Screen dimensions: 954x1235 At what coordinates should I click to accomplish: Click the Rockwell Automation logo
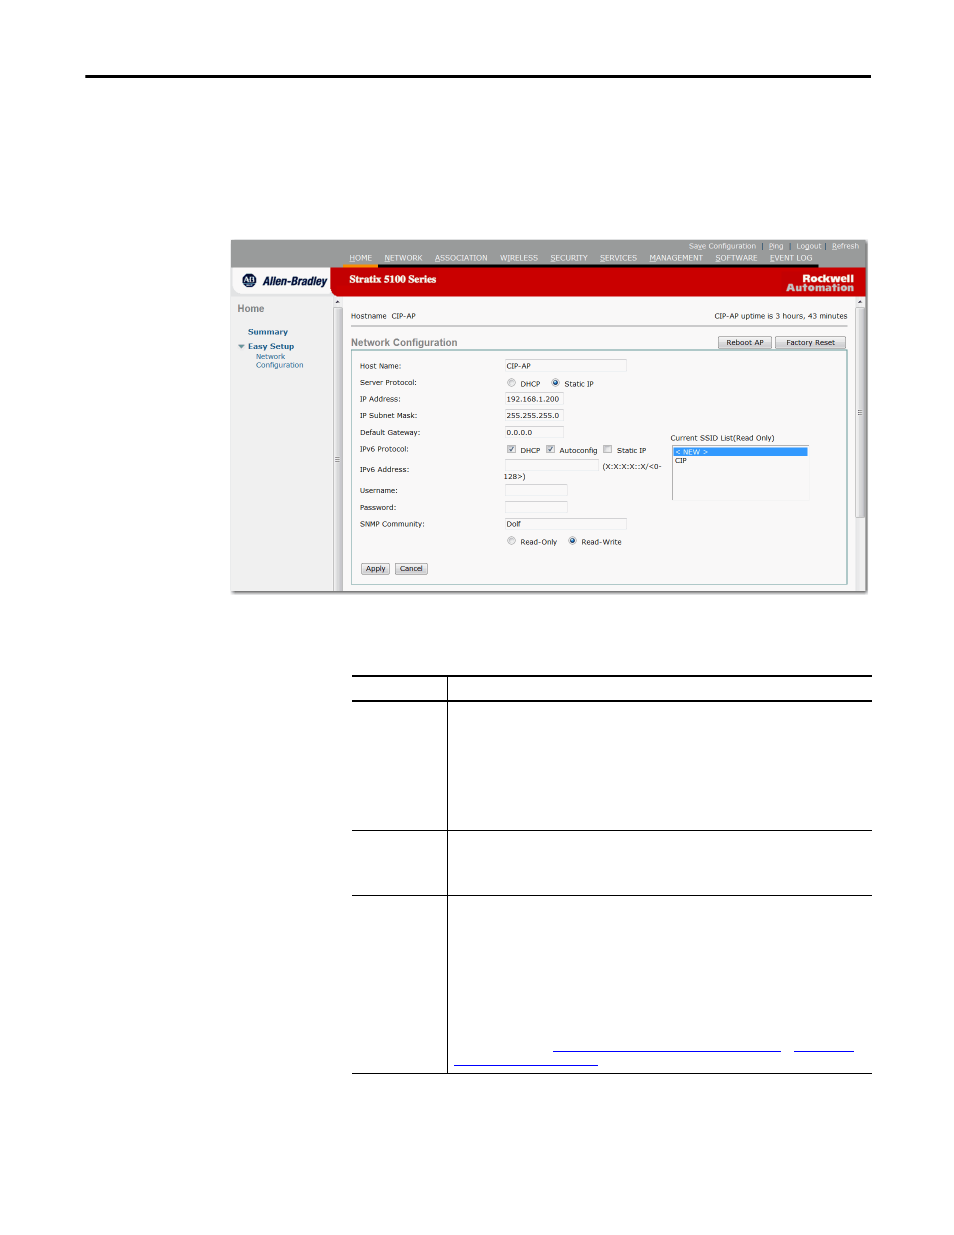tap(820, 283)
